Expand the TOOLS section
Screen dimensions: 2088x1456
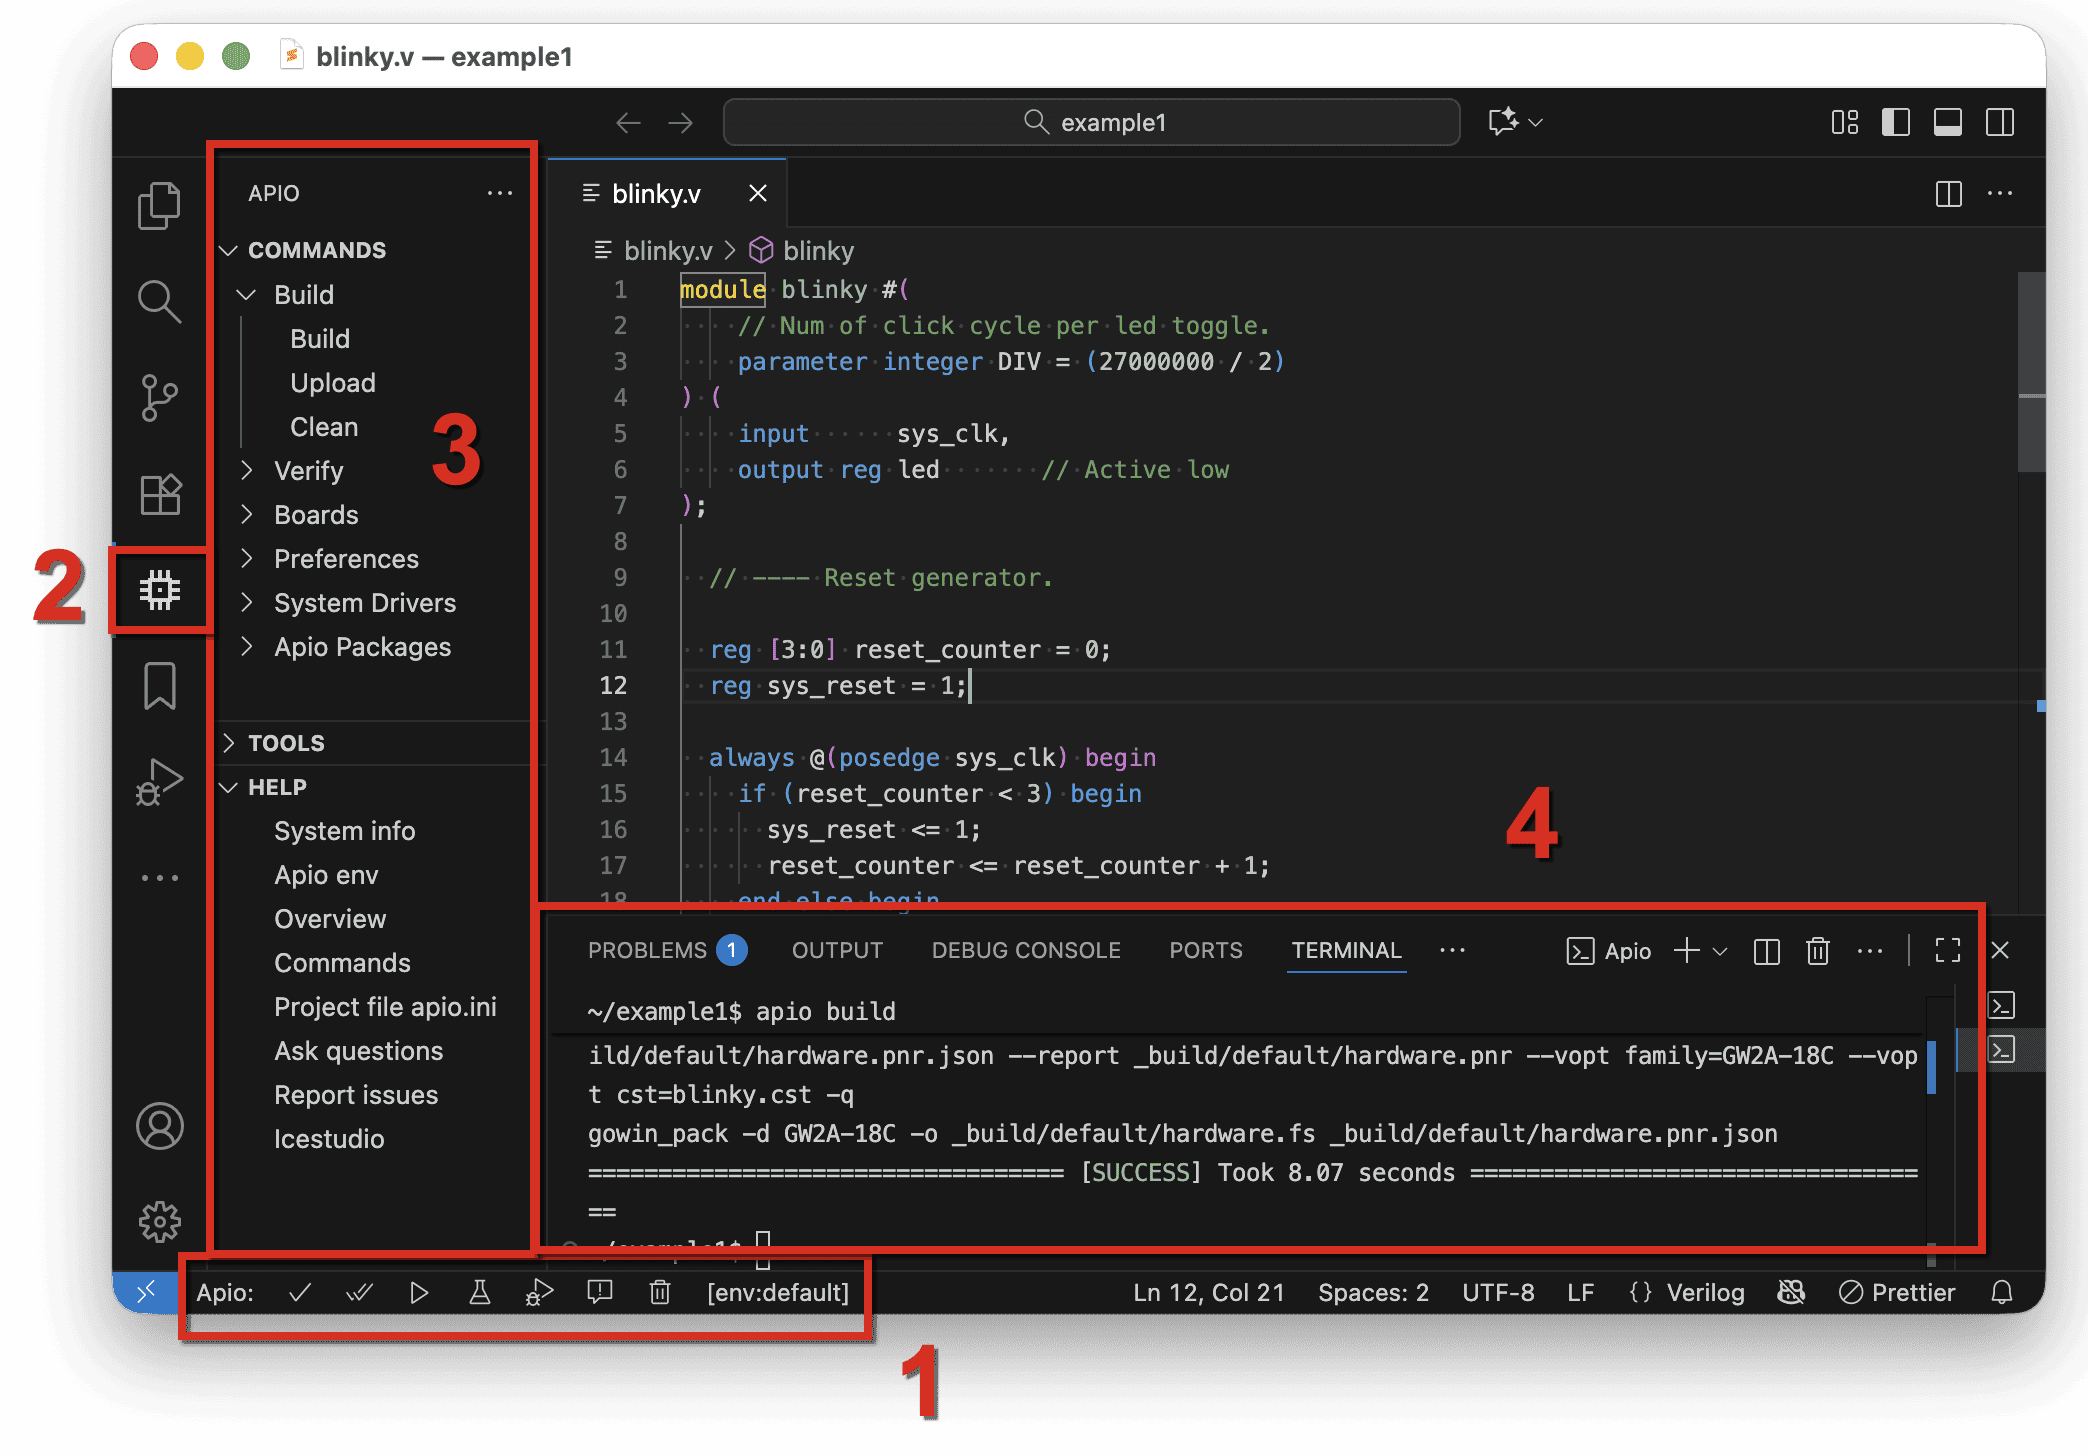pos(286,743)
